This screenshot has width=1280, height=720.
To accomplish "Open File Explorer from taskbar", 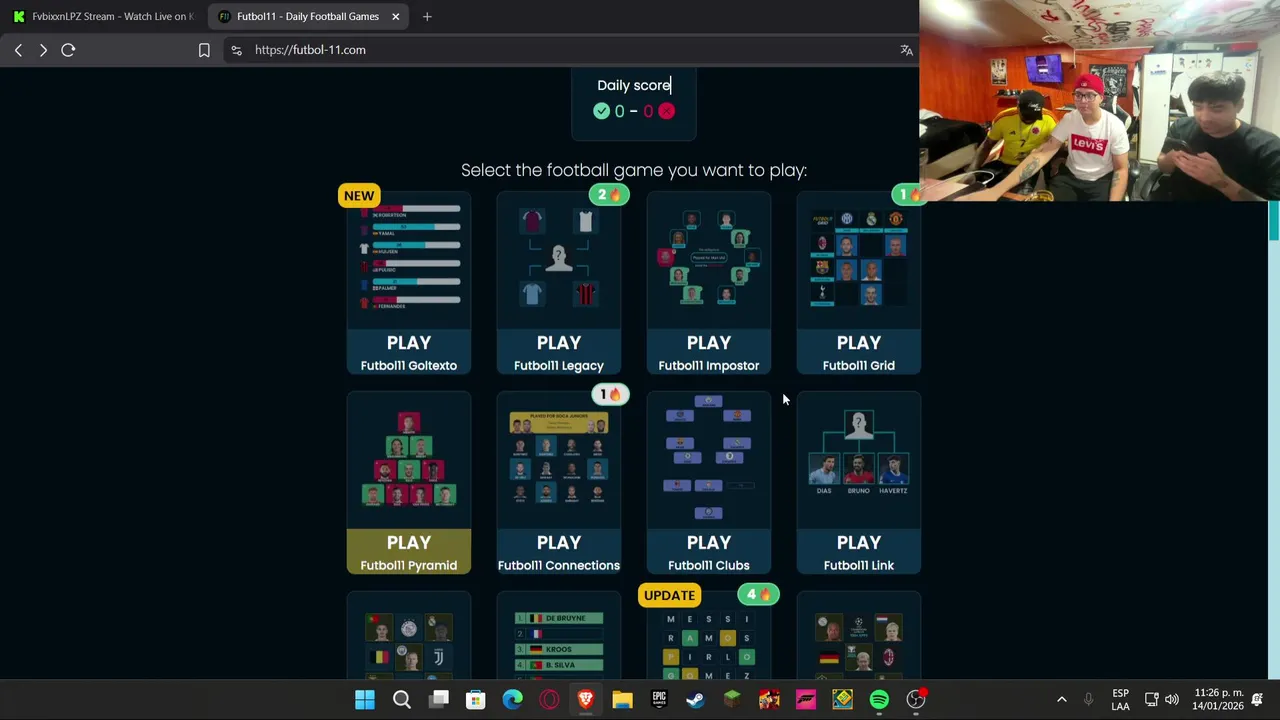I will click(x=622, y=699).
